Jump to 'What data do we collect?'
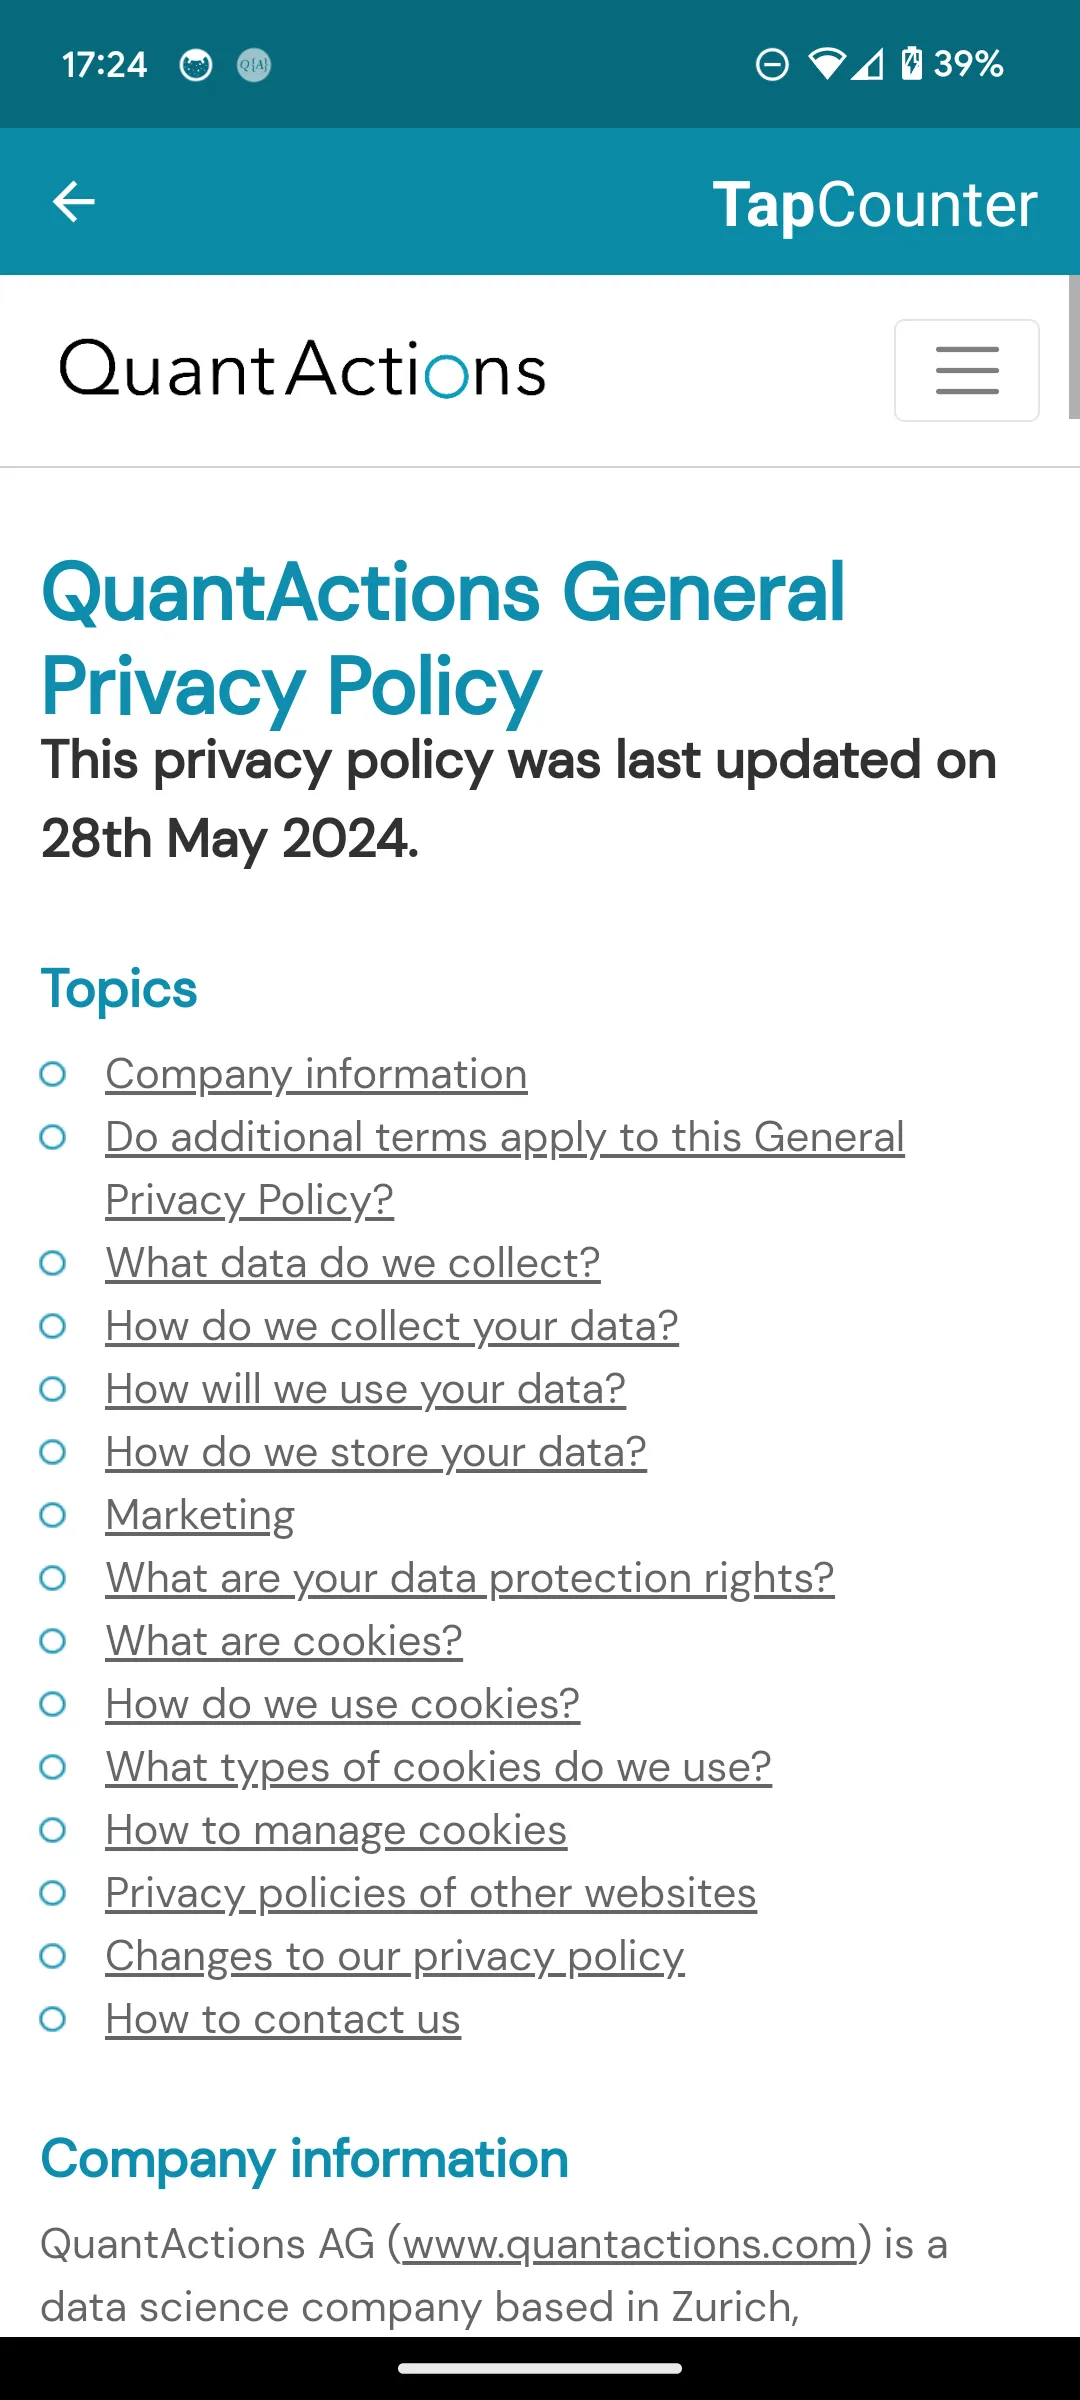The height and width of the screenshot is (2400, 1080). click(x=353, y=1263)
